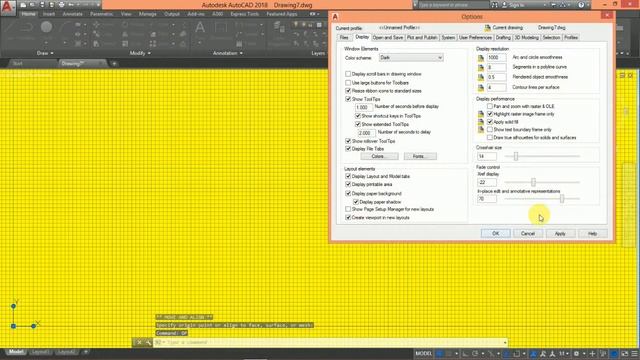Click the Plot printer icon in Quick Access toolbar
This screenshot has height=360, width=640.
pos(62,5)
